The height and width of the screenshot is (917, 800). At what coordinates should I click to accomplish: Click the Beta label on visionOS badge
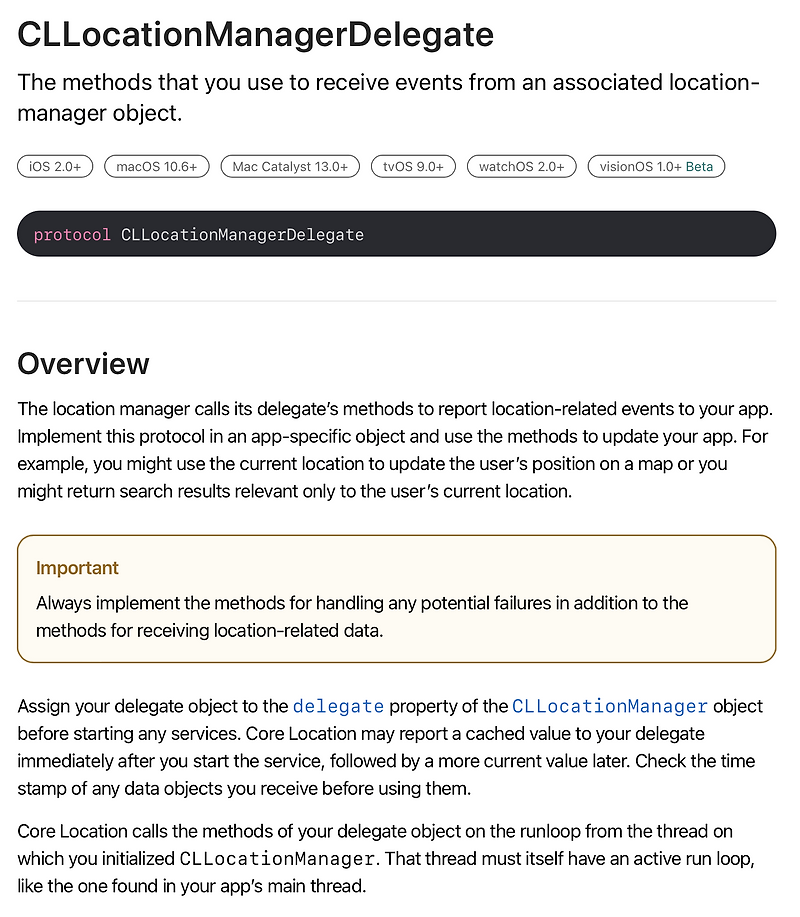point(699,167)
